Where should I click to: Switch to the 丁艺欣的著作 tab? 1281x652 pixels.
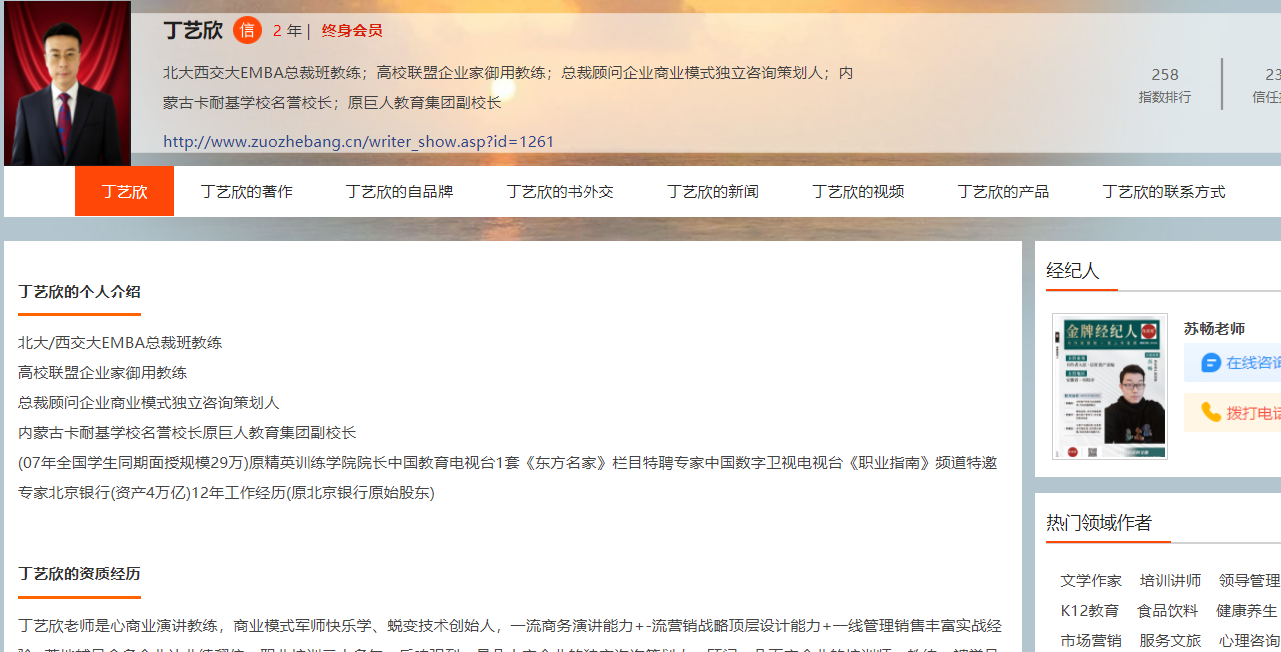[x=246, y=191]
